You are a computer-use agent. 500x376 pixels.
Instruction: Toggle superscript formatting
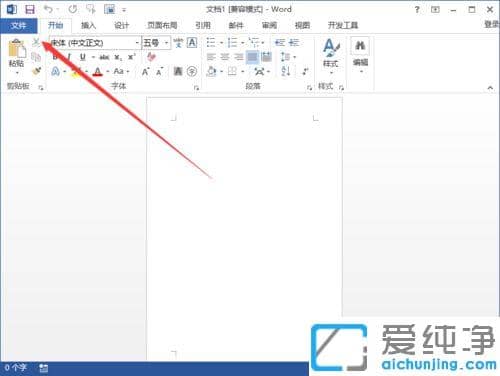tap(132, 57)
